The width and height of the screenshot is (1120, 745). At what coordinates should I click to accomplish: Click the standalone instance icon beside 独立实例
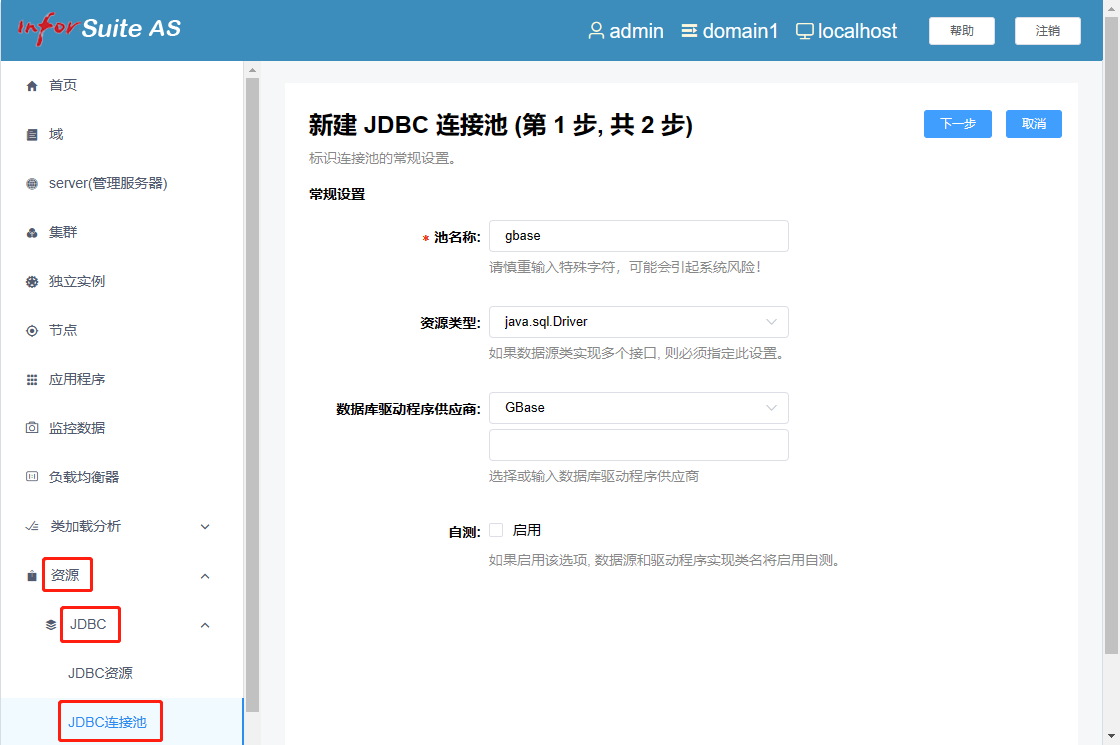[x=32, y=282]
